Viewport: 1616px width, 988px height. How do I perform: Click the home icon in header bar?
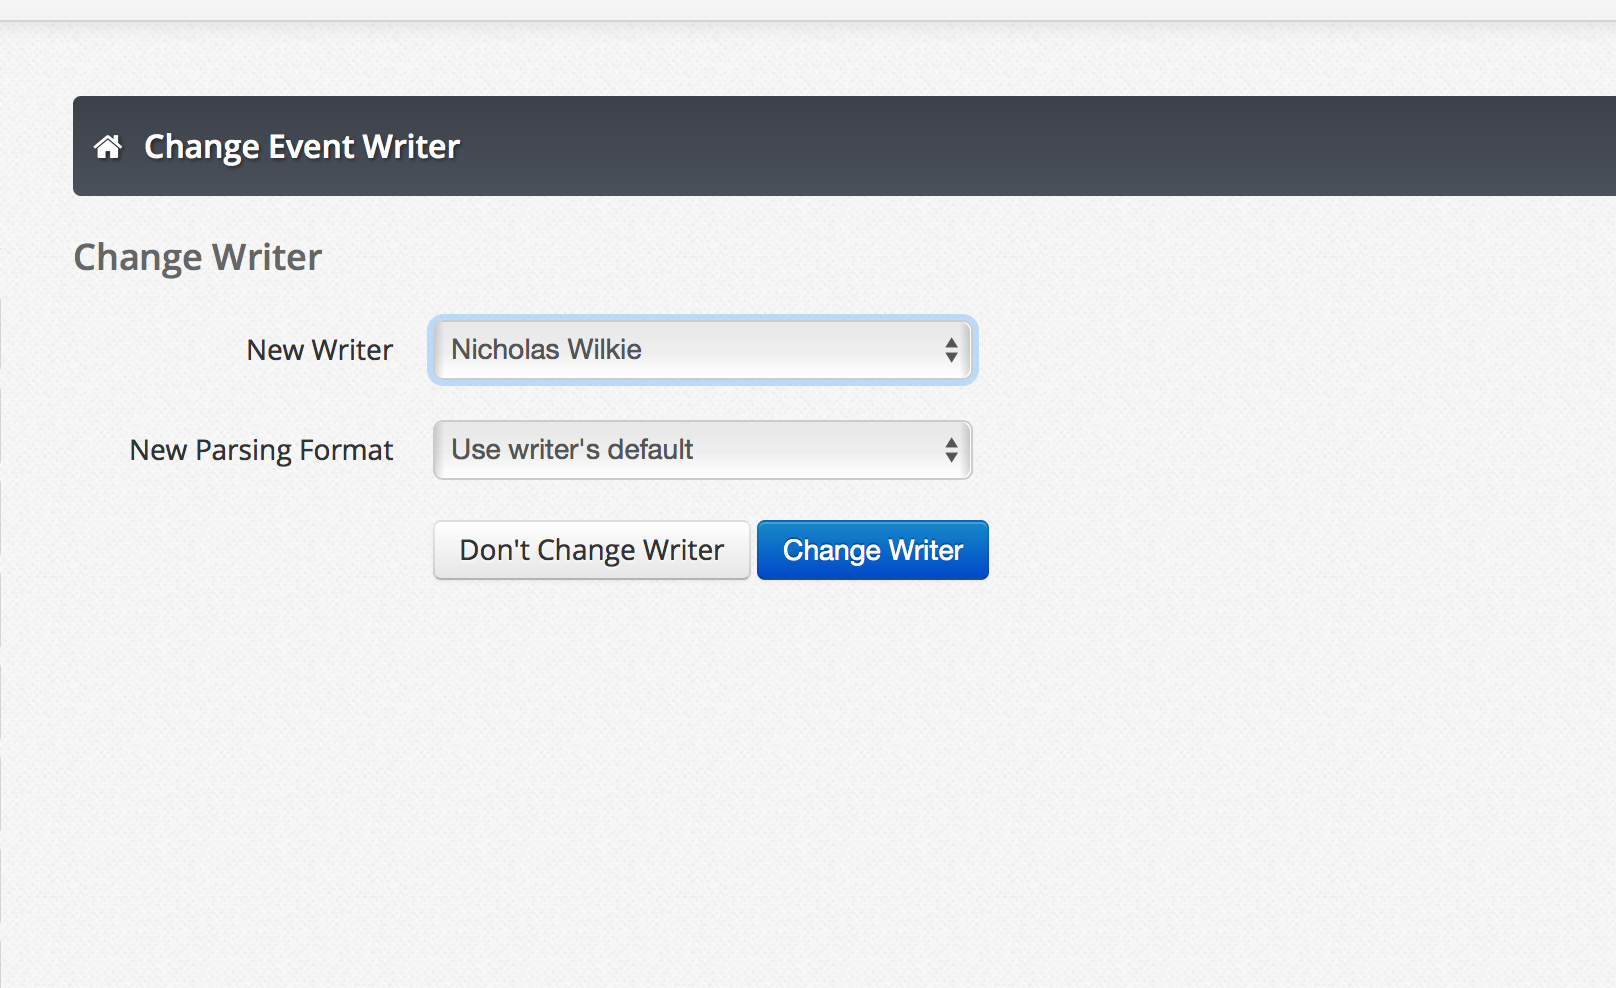pyautogui.click(x=108, y=147)
